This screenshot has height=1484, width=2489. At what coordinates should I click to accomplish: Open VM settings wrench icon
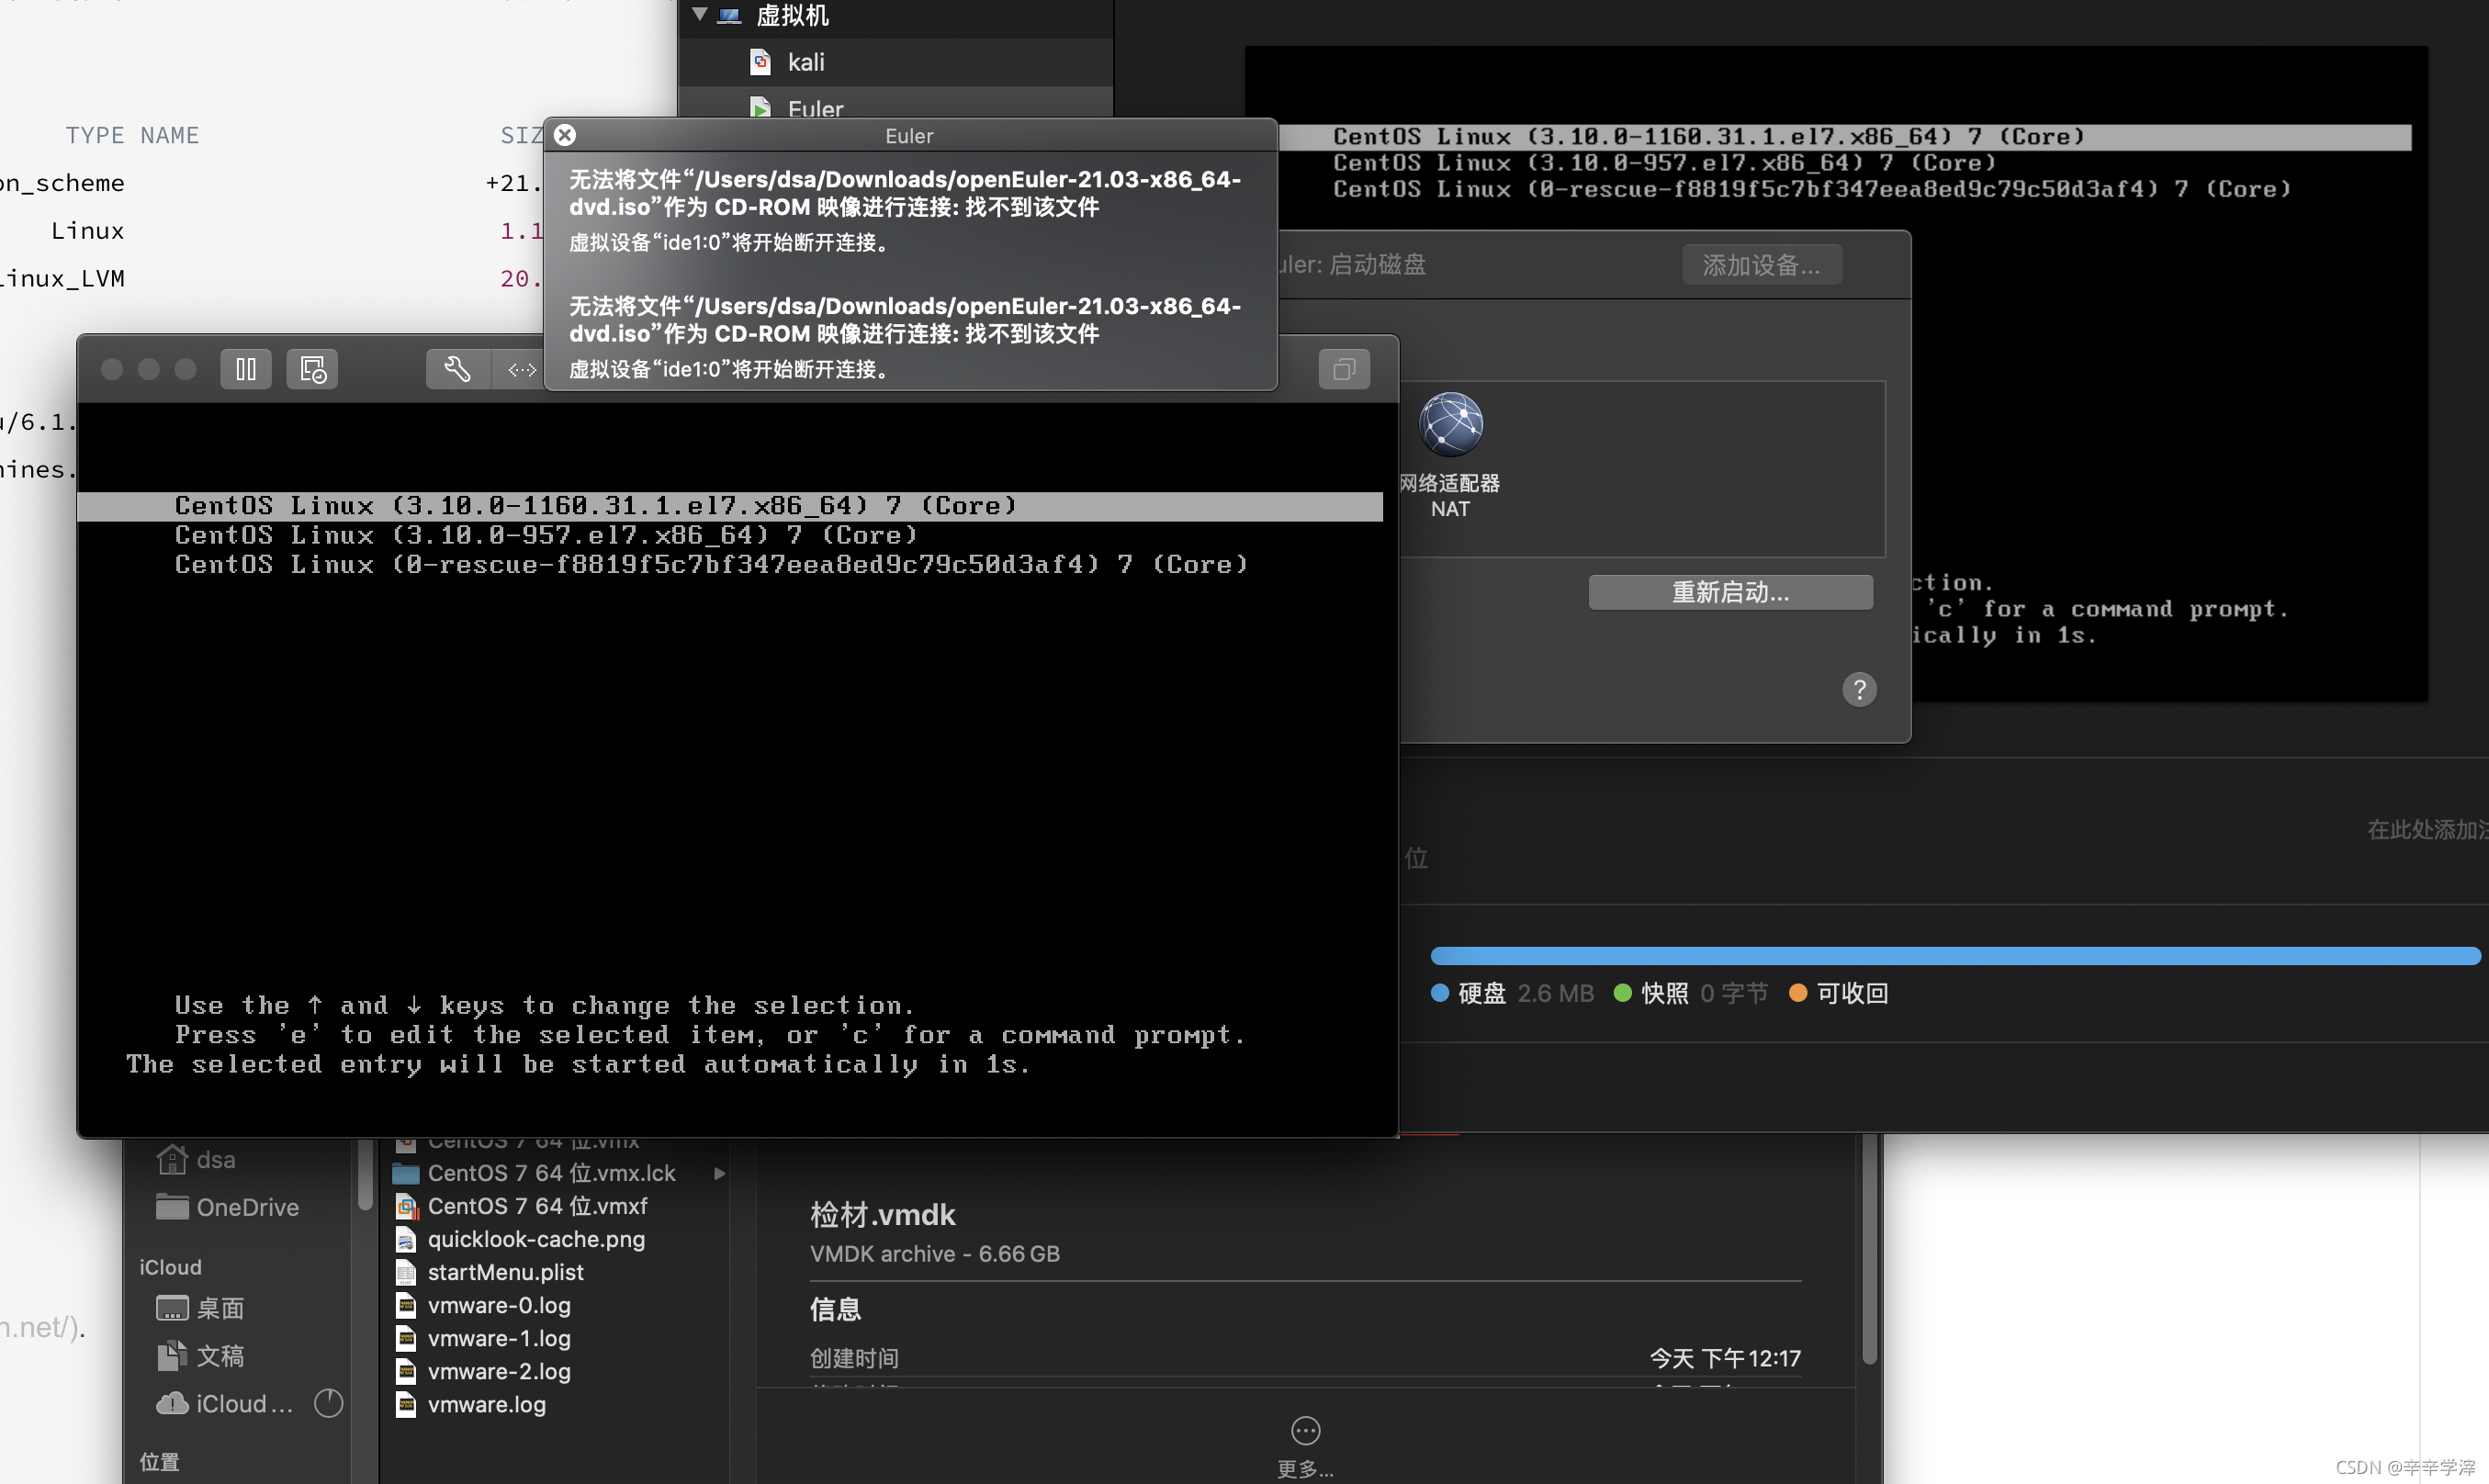click(457, 369)
